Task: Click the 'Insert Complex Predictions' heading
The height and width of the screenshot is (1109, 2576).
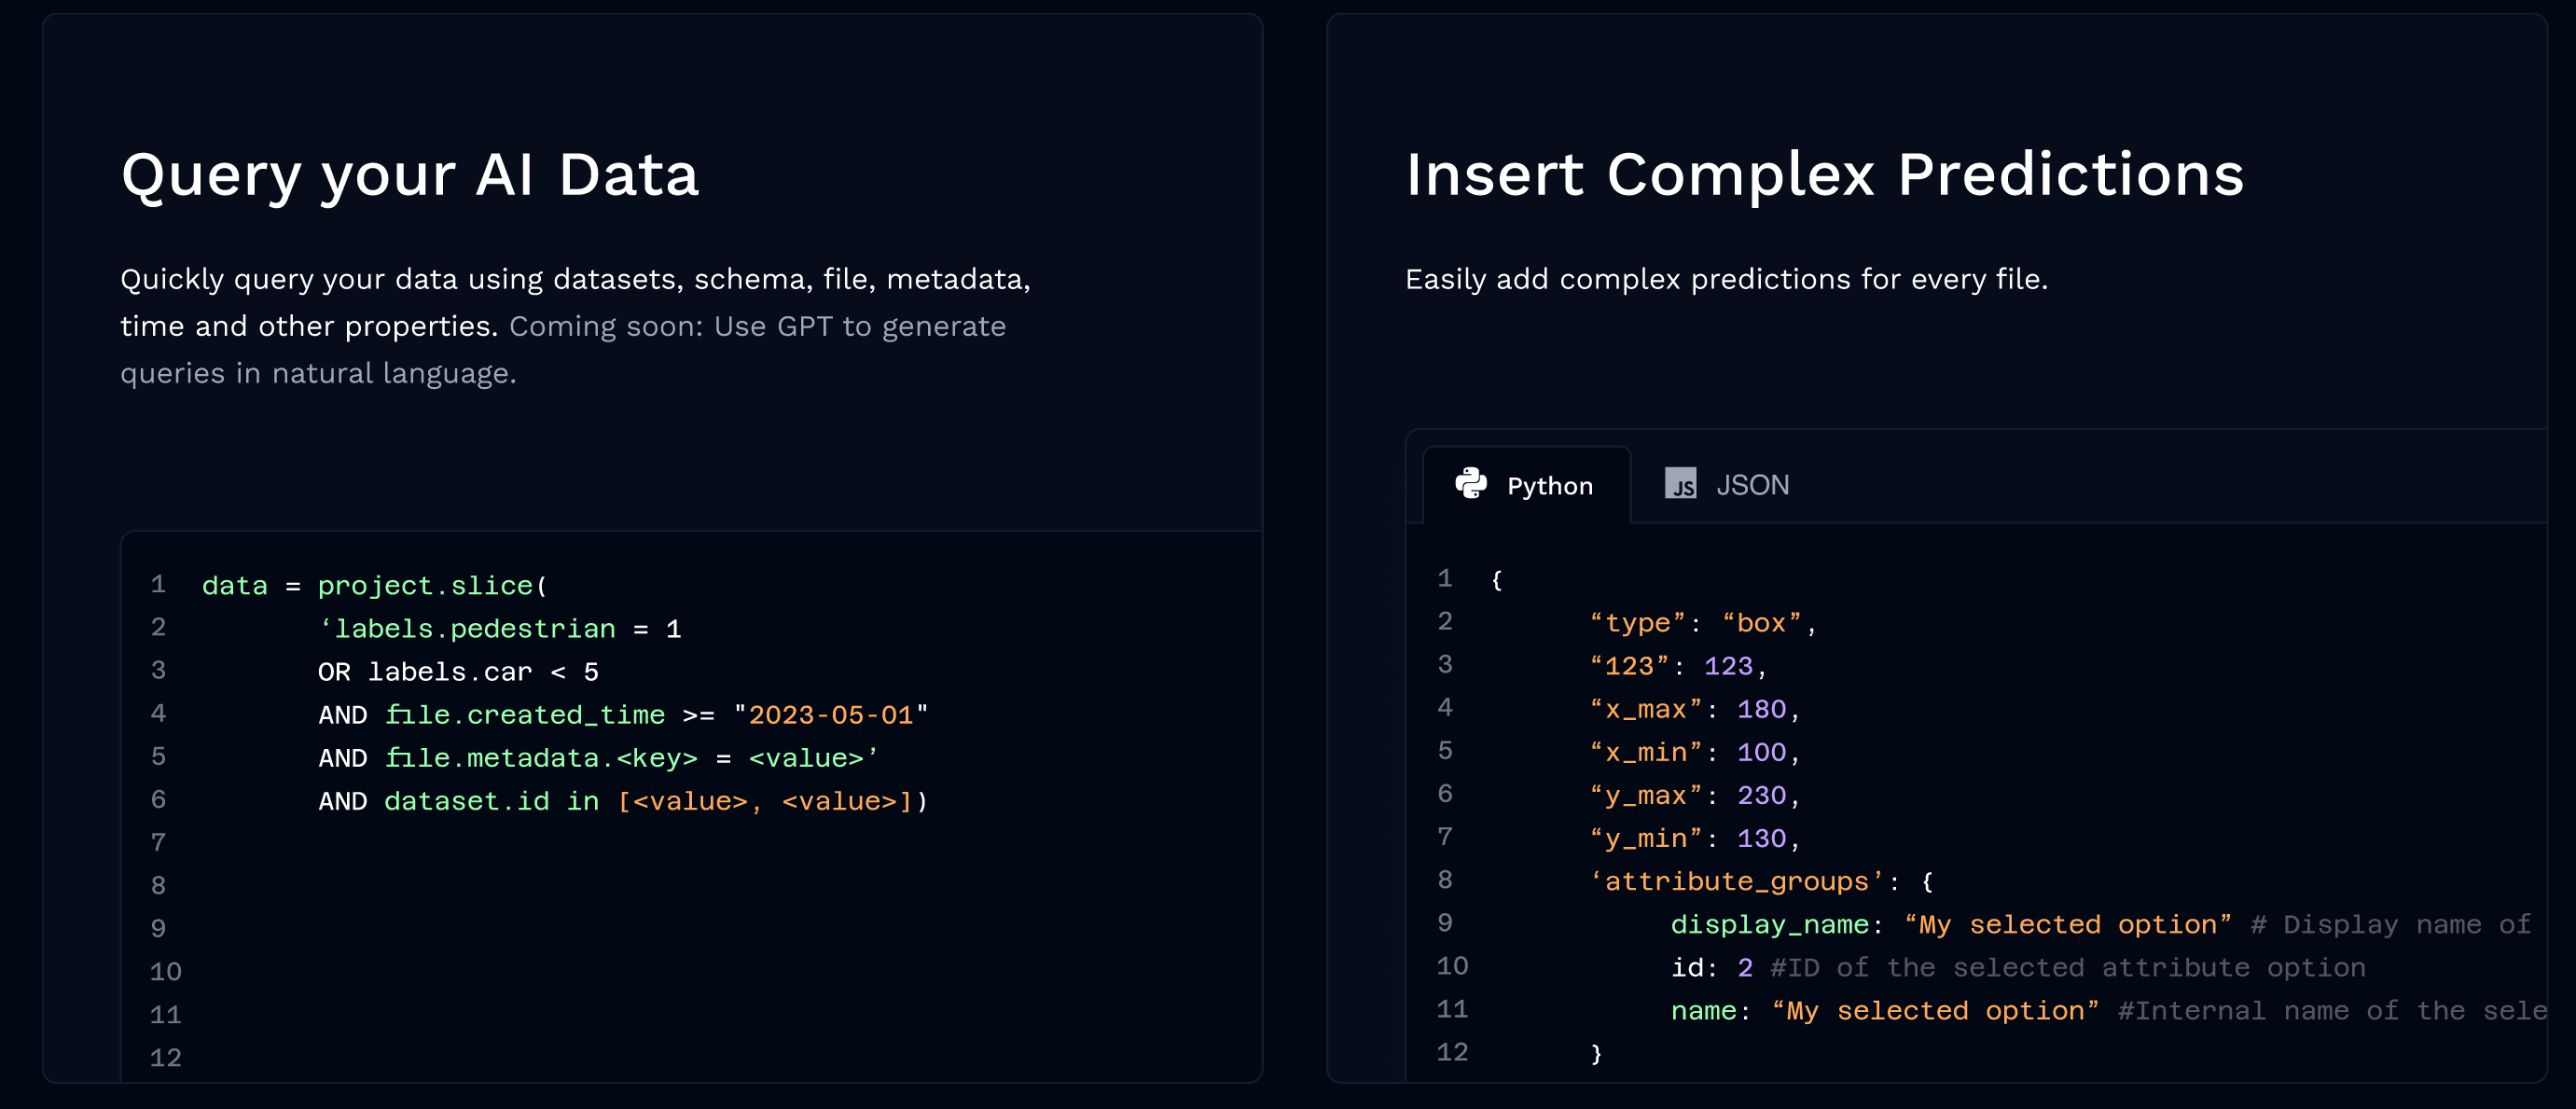Action: [x=1824, y=175]
